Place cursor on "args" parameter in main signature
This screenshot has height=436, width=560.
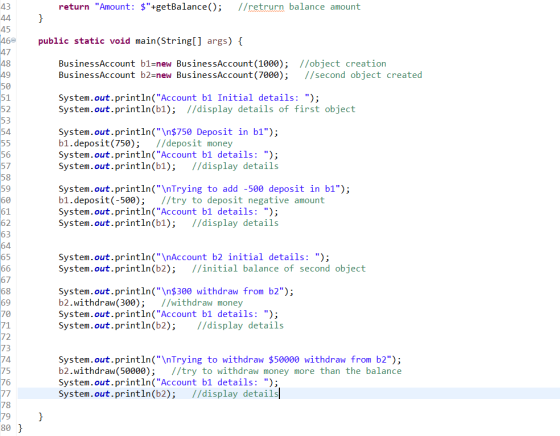click(217, 41)
